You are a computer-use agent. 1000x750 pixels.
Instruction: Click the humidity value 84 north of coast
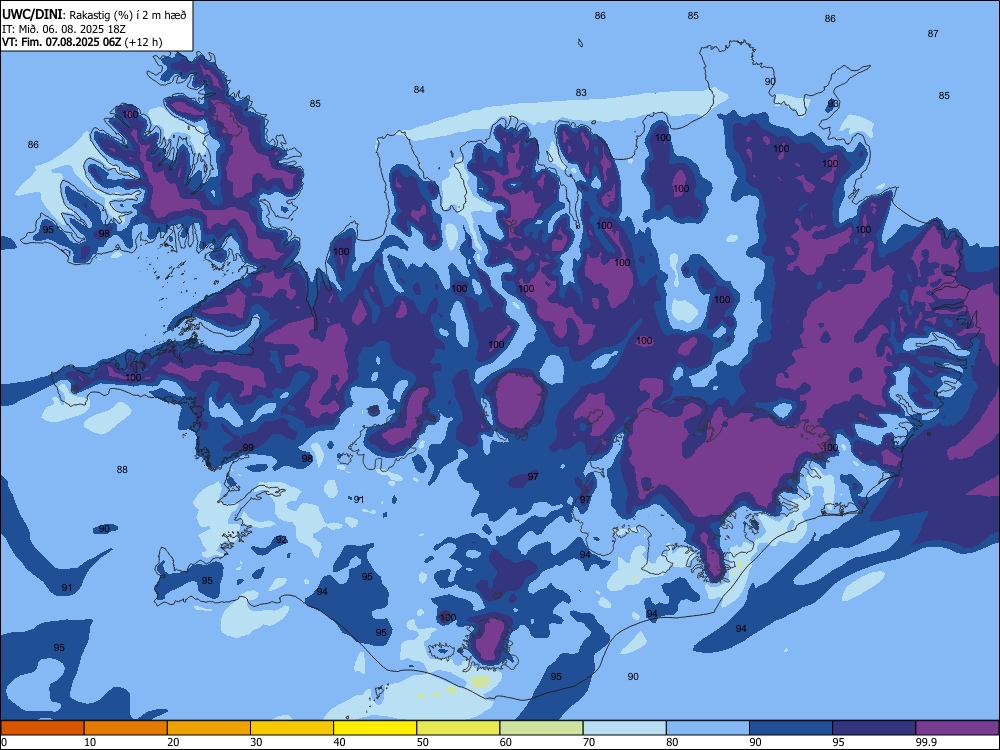[x=418, y=89]
